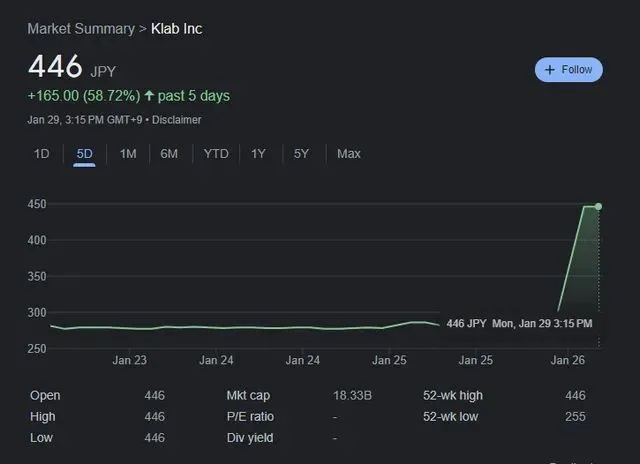Click the Mkt cap 18.33B value

tap(352, 396)
